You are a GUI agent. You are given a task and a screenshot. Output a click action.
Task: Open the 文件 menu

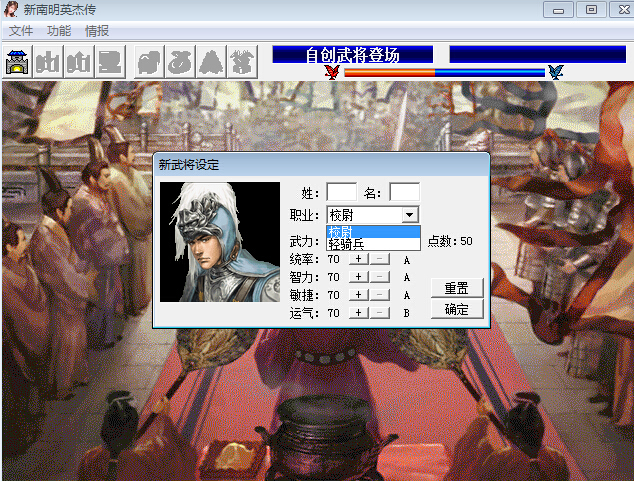(x=21, y=31)
